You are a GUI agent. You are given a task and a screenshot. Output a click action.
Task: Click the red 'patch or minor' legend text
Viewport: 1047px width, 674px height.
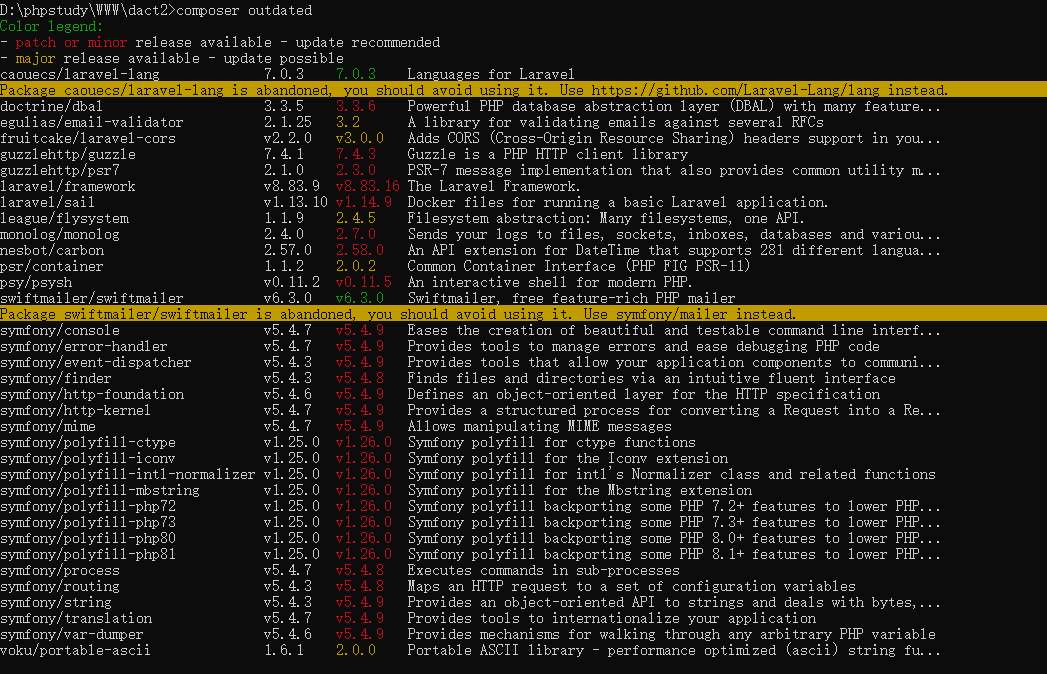71,42
